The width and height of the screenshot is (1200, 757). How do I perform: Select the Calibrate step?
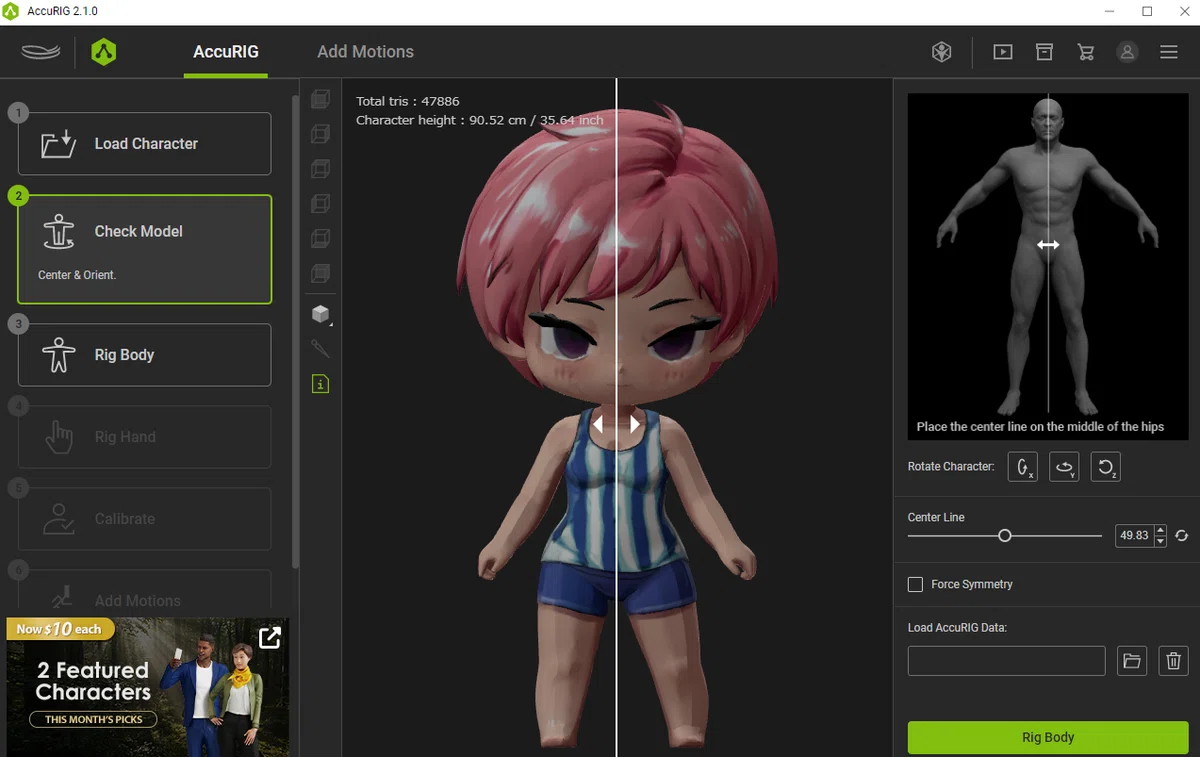coord(145,518)
